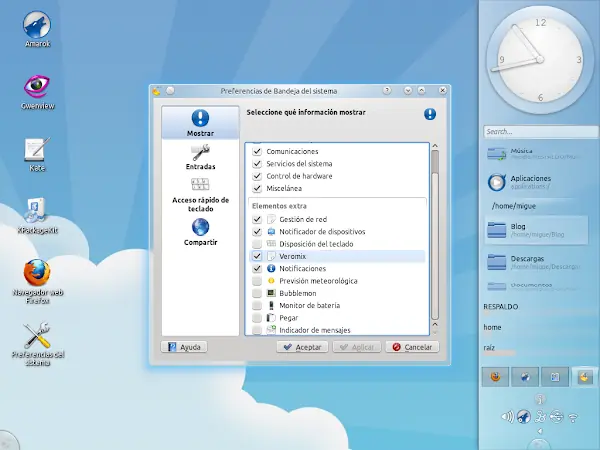
Task: Open the Amarok desktop icon
Action: point(37,29)
